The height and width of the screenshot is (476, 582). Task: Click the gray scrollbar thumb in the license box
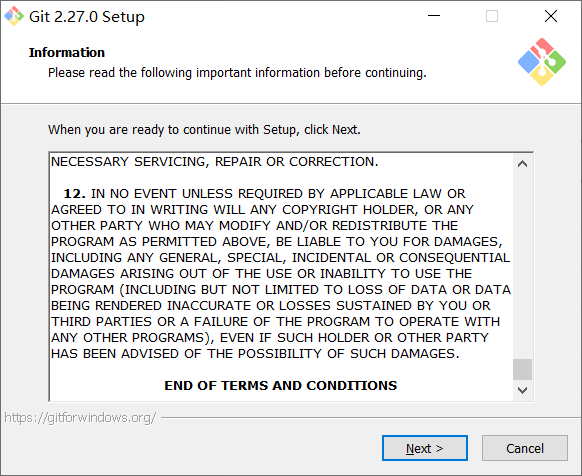(x=522, y=369)
